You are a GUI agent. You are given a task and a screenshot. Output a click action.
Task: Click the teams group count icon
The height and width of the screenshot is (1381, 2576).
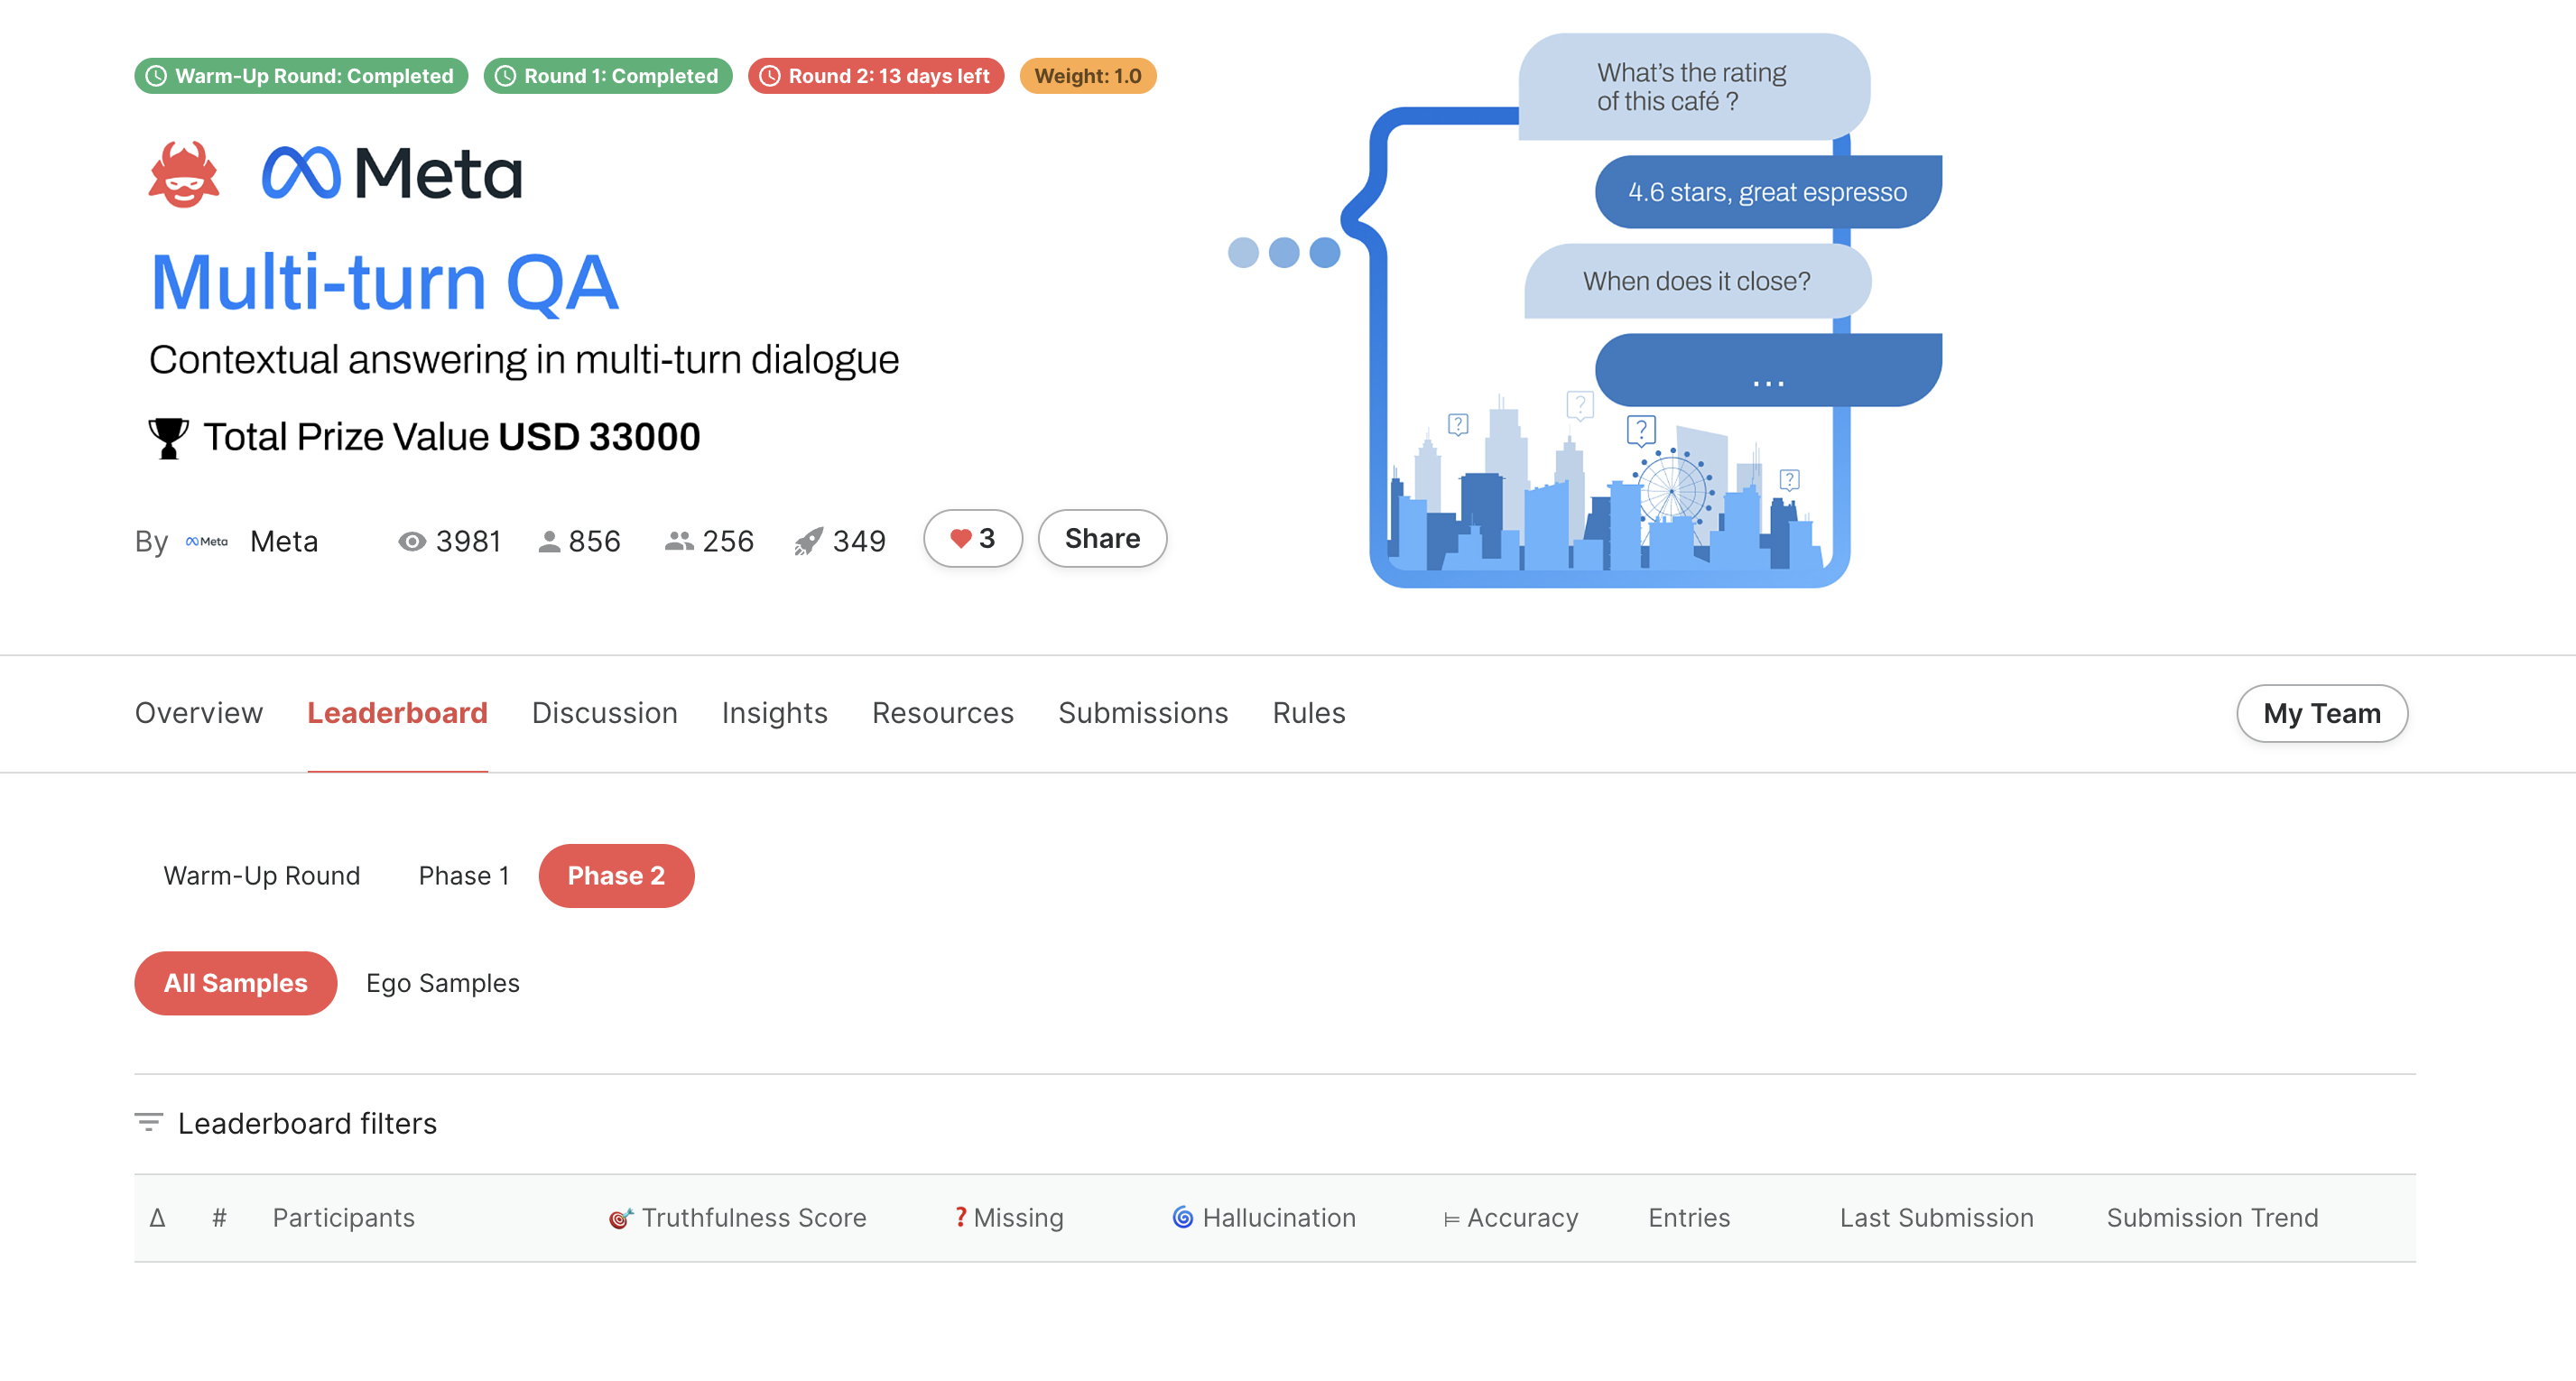[x=679, y=541]
